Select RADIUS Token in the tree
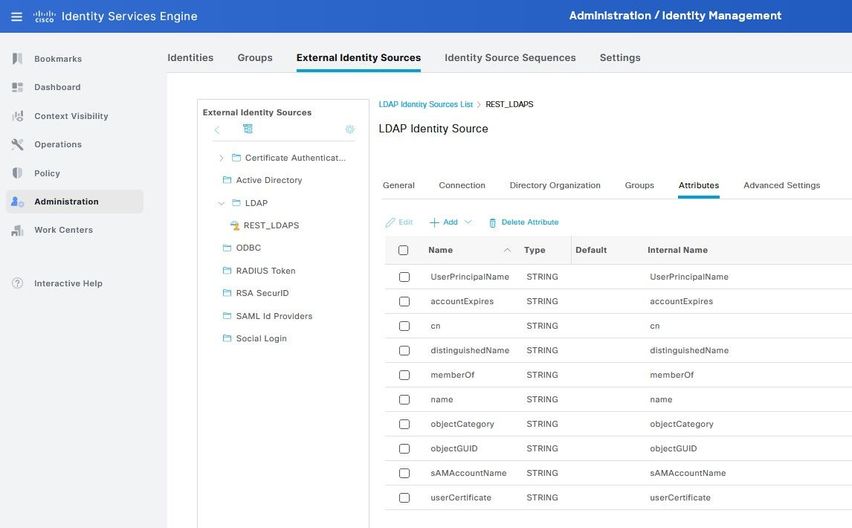The height and width of the screenshot is (528, 852). coord(266,271)
